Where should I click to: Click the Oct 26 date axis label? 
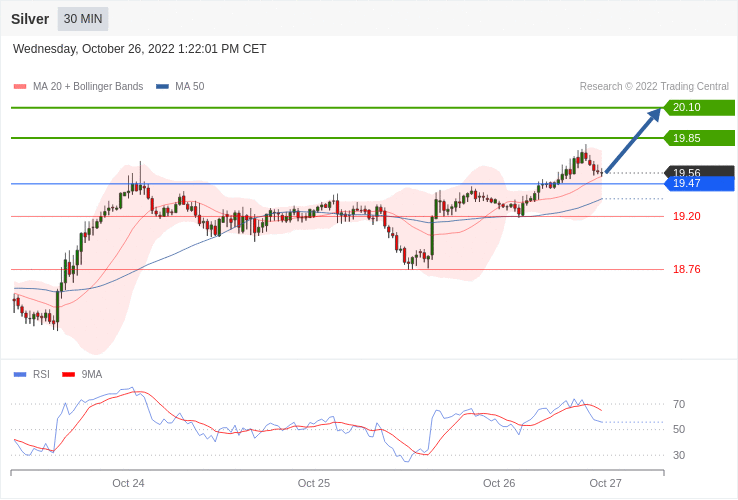(x=499, y=484)
